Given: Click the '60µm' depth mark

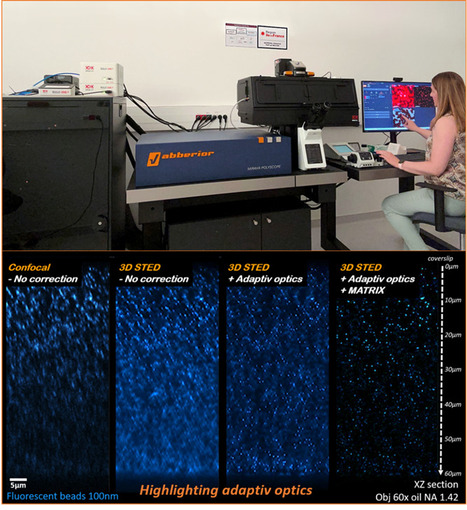Looking at the screenshot, I should [453, 474].
